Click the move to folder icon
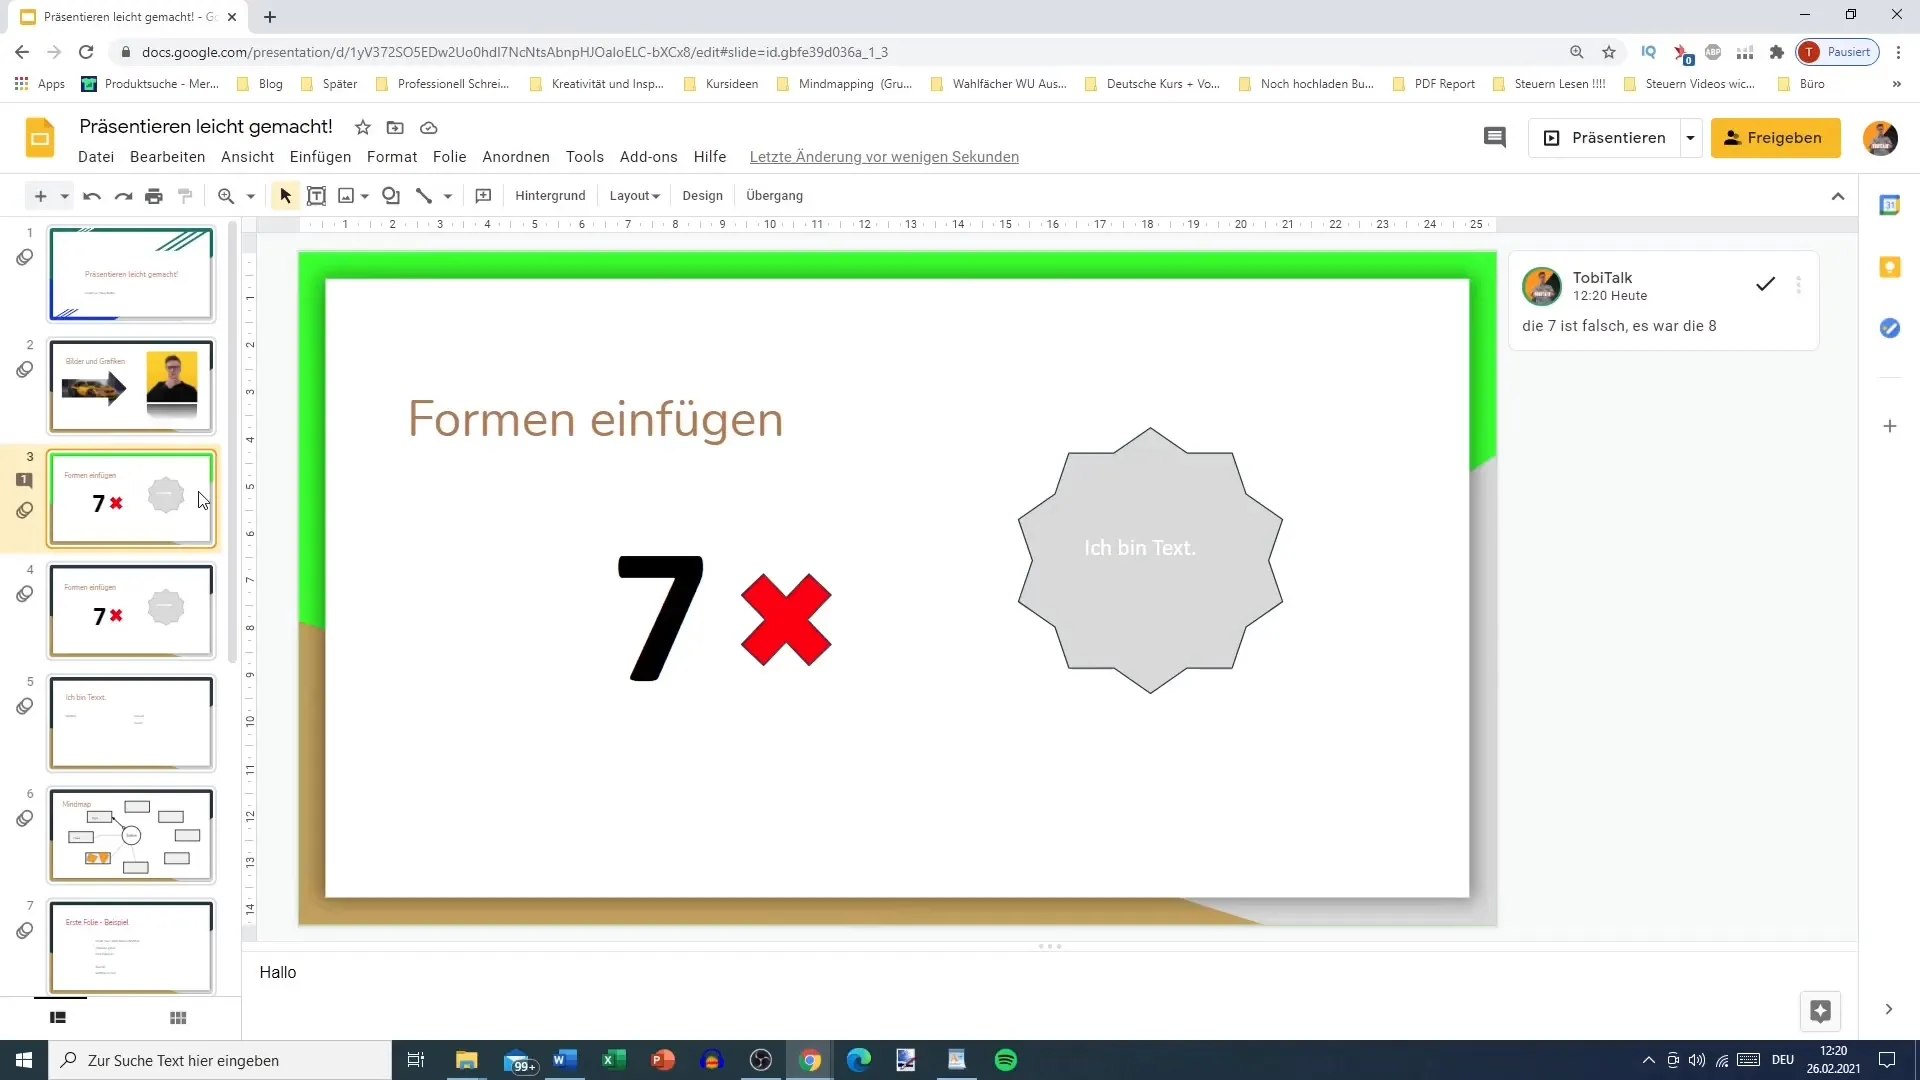 coord(395,128)
